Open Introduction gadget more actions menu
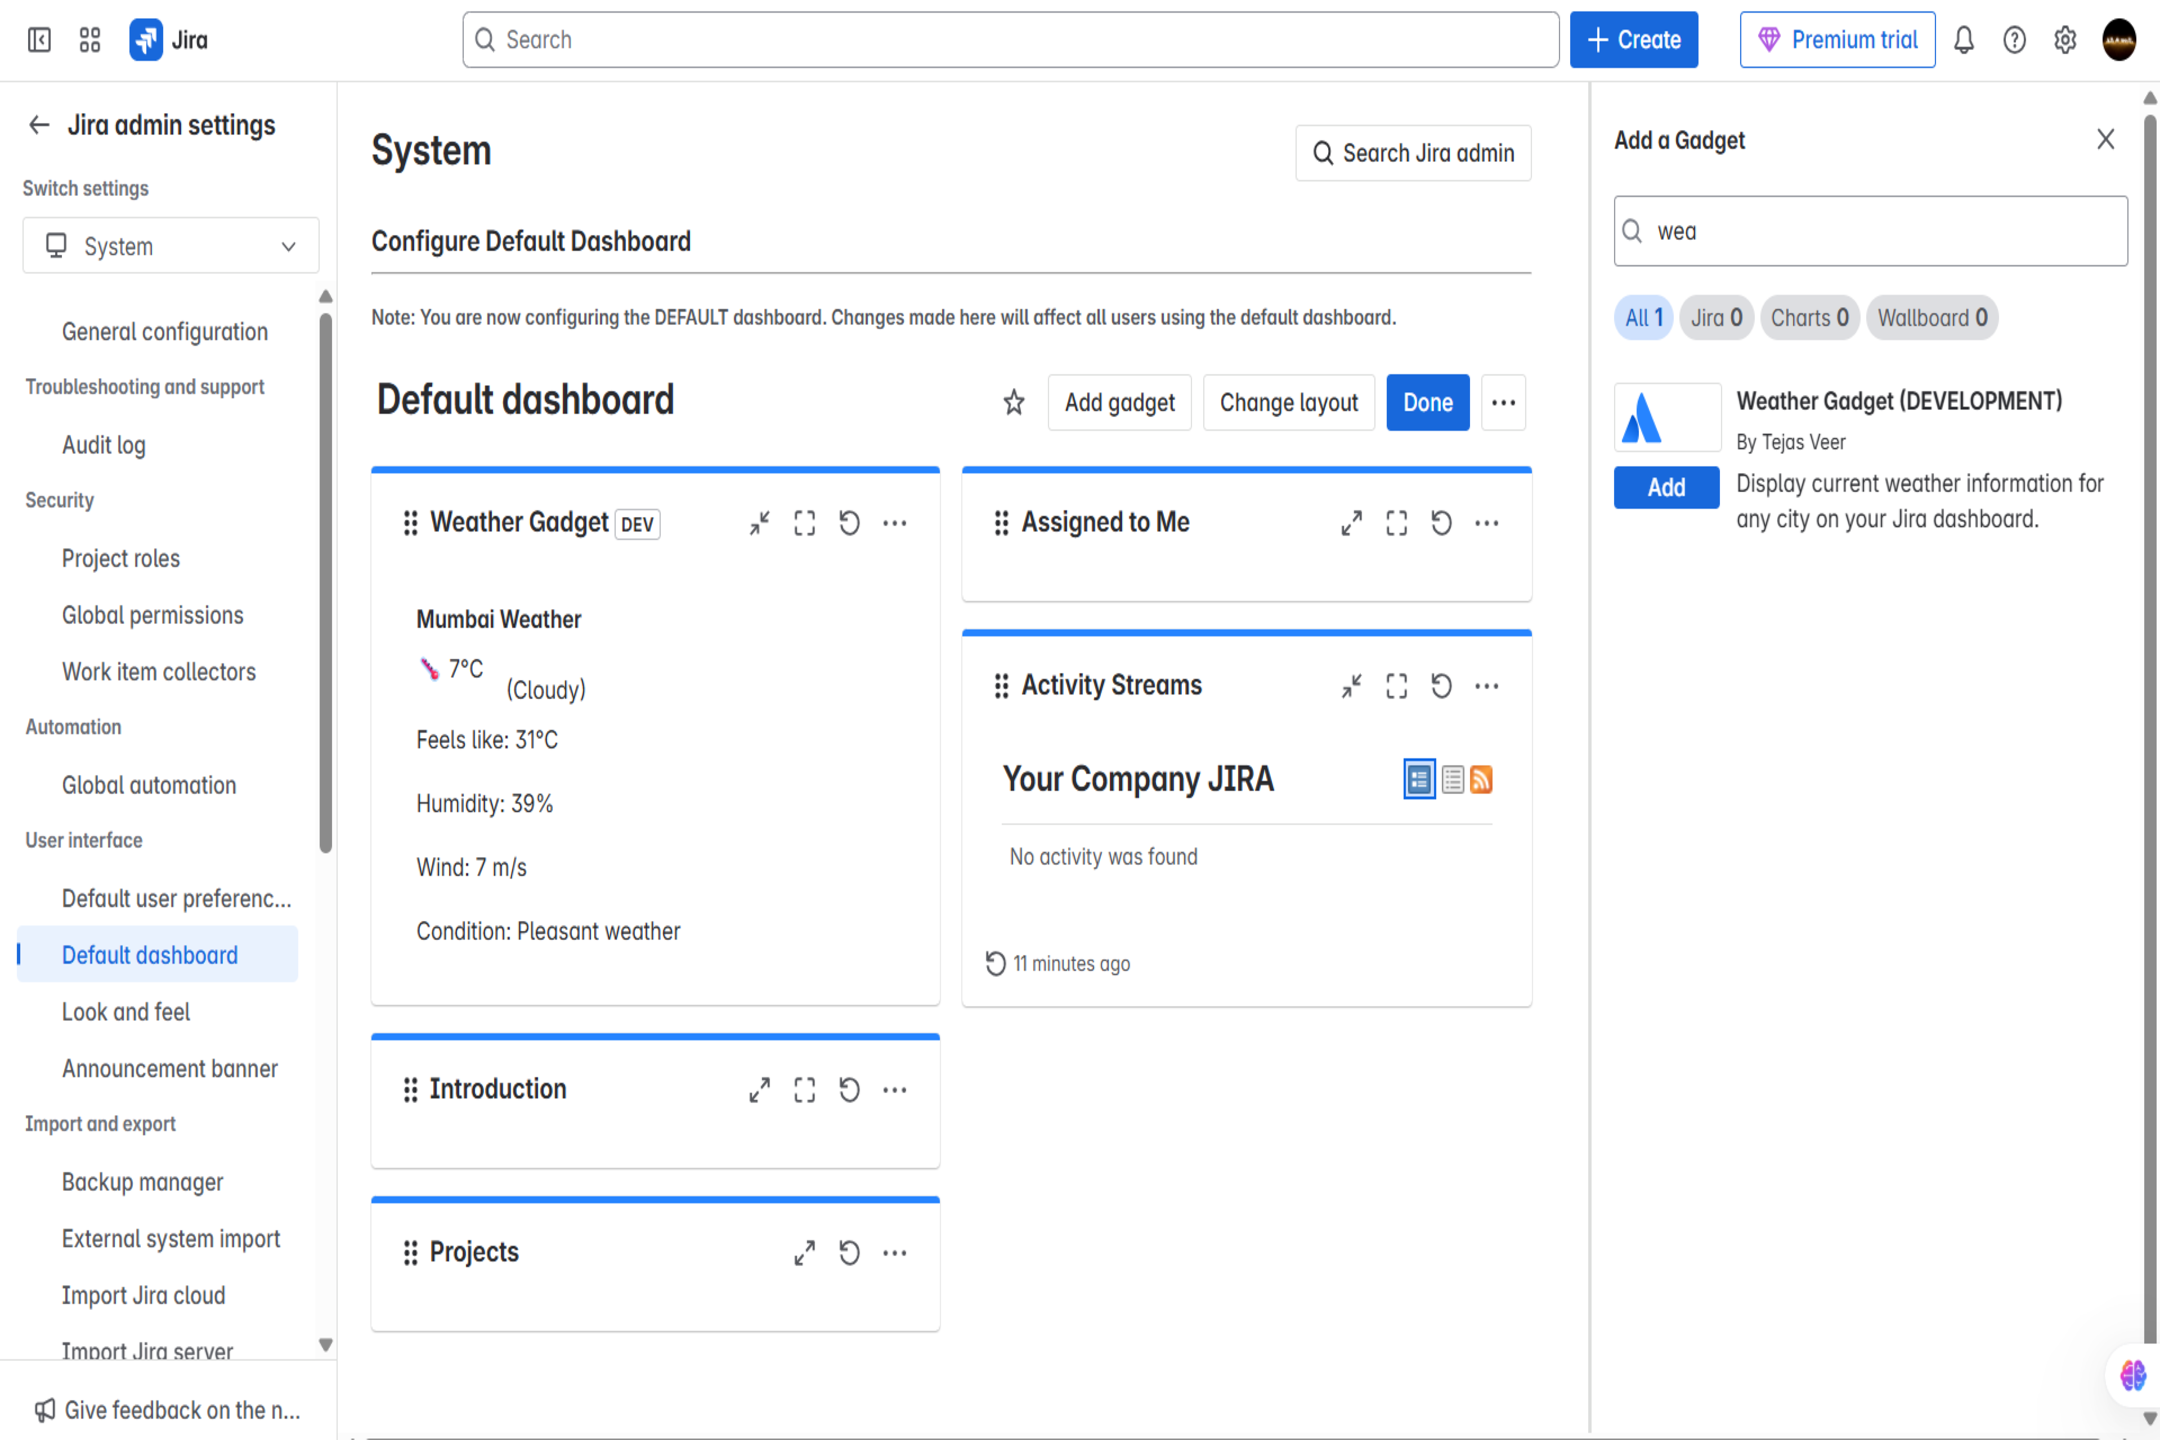The image size is (2160, 1440). tap(894, 1090)
